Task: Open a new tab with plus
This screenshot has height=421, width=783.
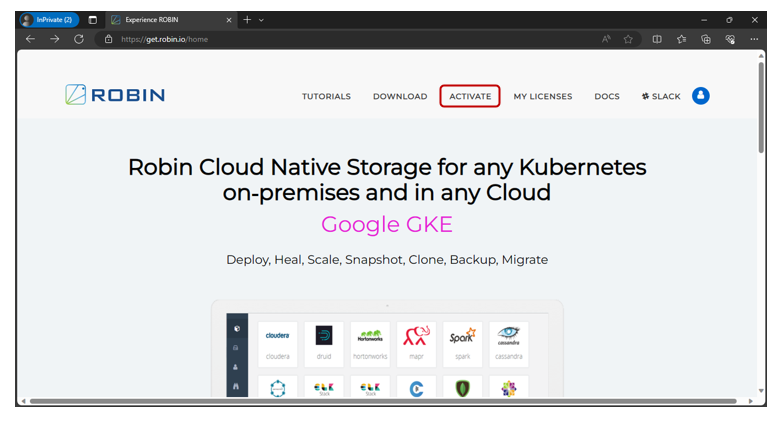Action: (247, 20)
